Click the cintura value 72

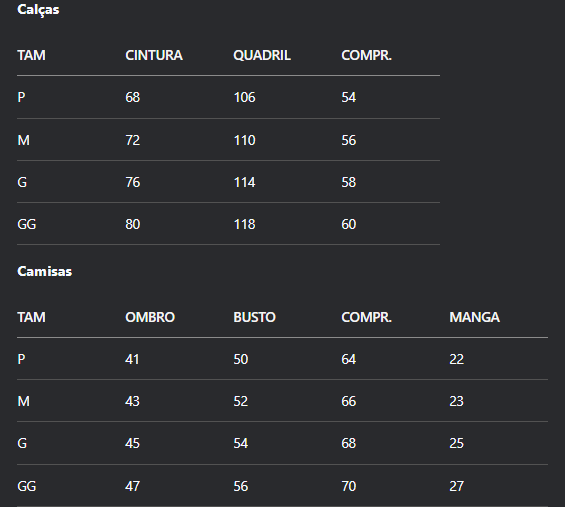click(x=133, y=140)
